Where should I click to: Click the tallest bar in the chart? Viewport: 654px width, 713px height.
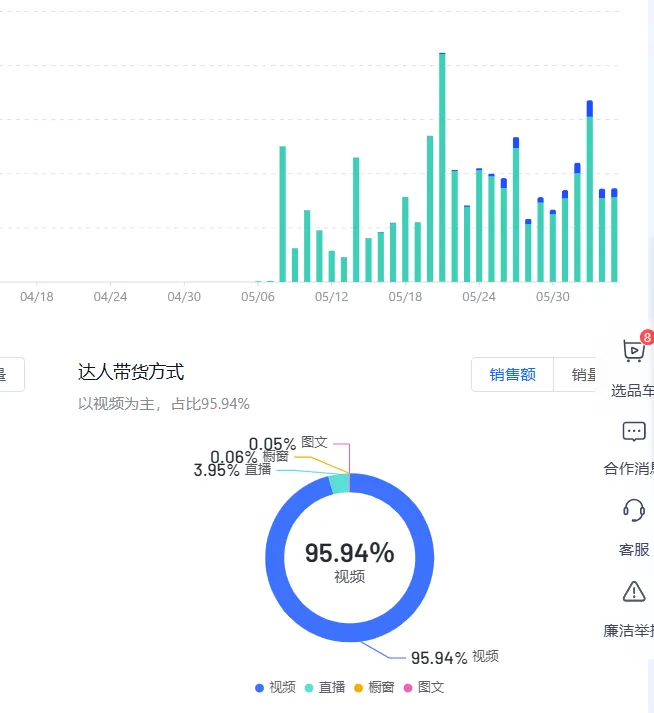click(x=442, y=167)
